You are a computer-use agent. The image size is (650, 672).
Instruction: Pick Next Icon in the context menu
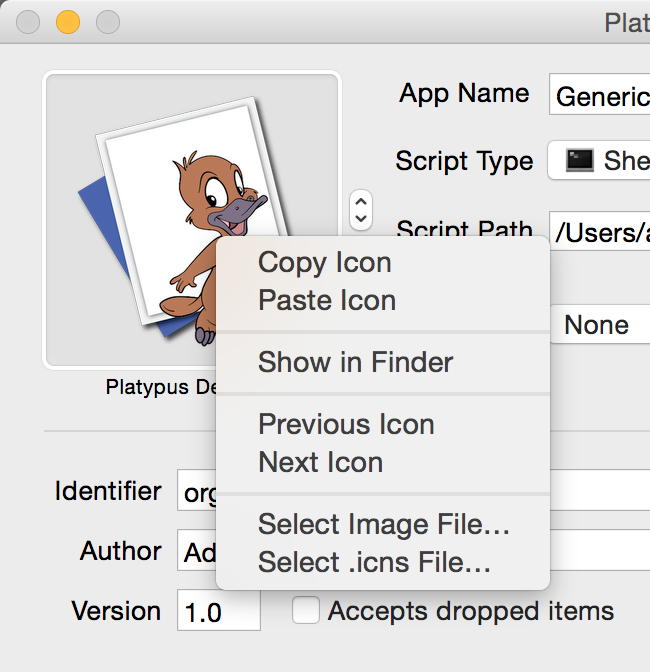[x=383, y=462]
